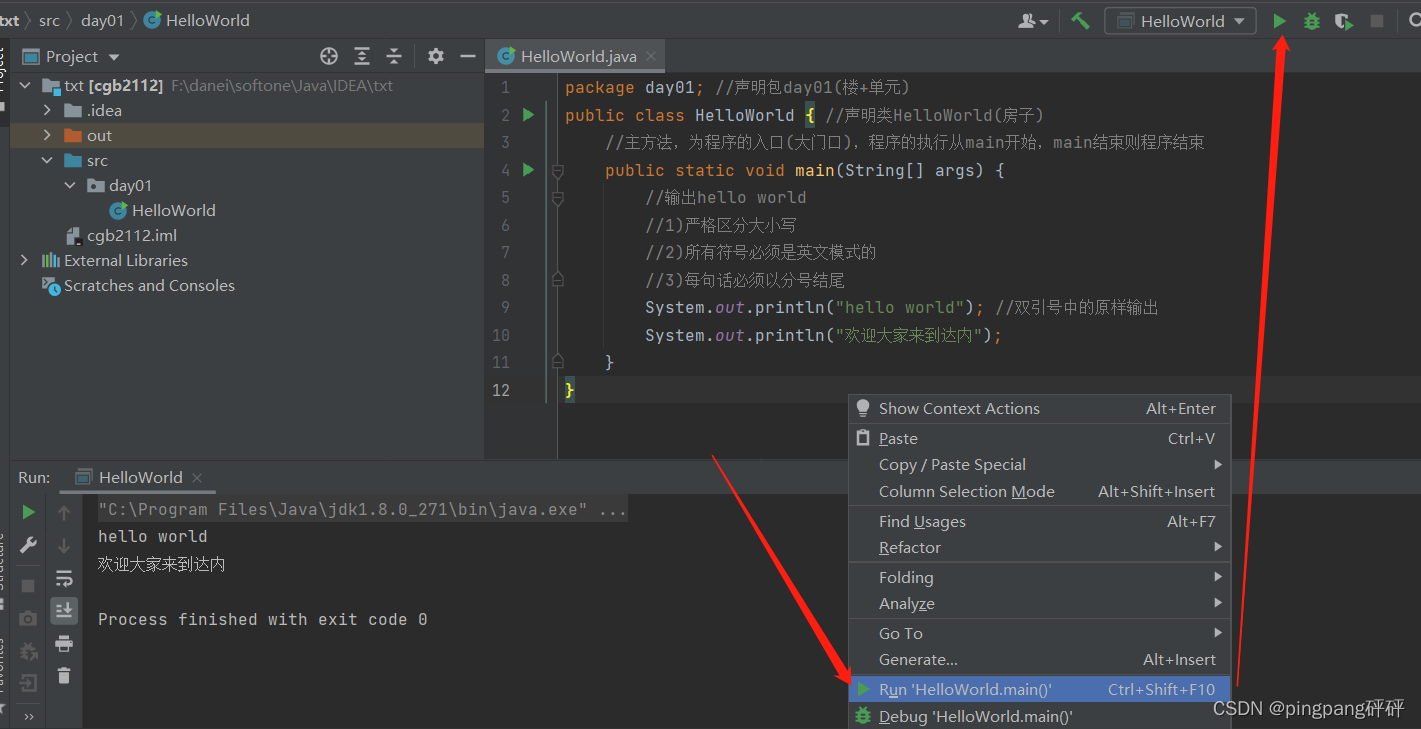This screenshot has width=1421, height=729.
Task: Expand the .idea folder
Action: tap(47, 110)
